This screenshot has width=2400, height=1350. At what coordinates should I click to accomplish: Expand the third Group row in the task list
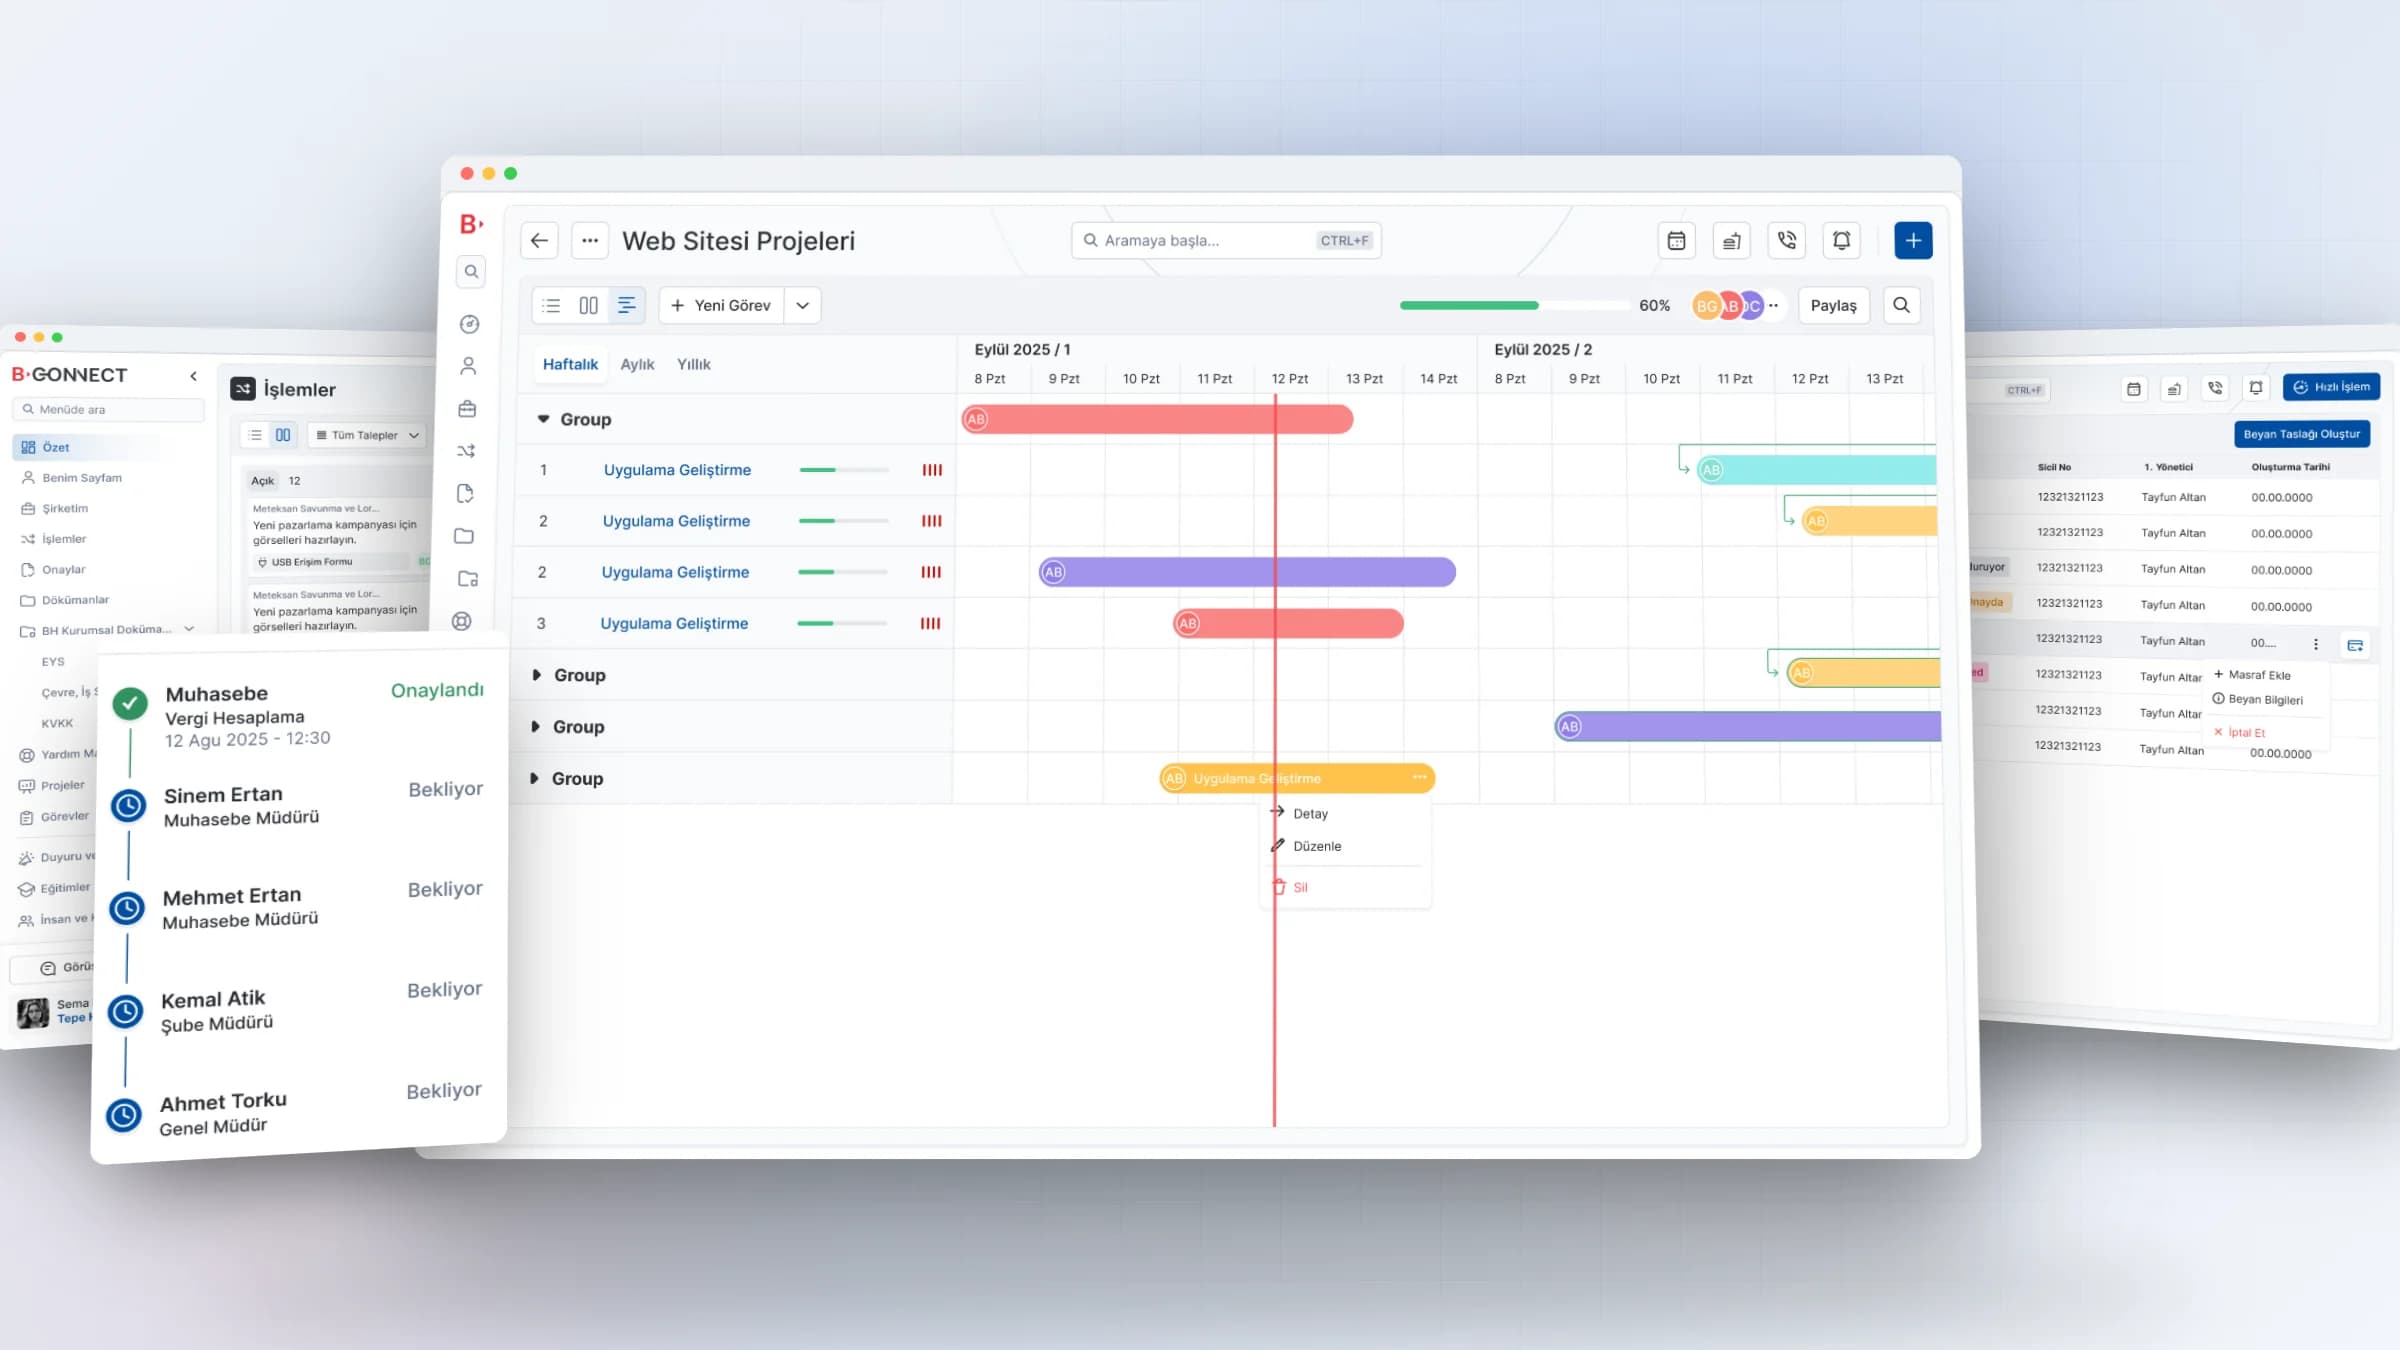(x=536, y=727)
